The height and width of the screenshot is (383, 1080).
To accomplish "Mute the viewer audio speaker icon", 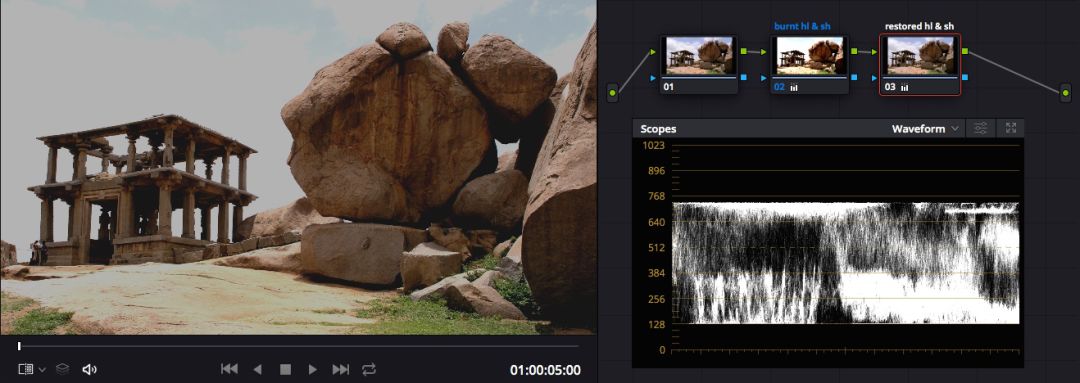I will point(89,369).
